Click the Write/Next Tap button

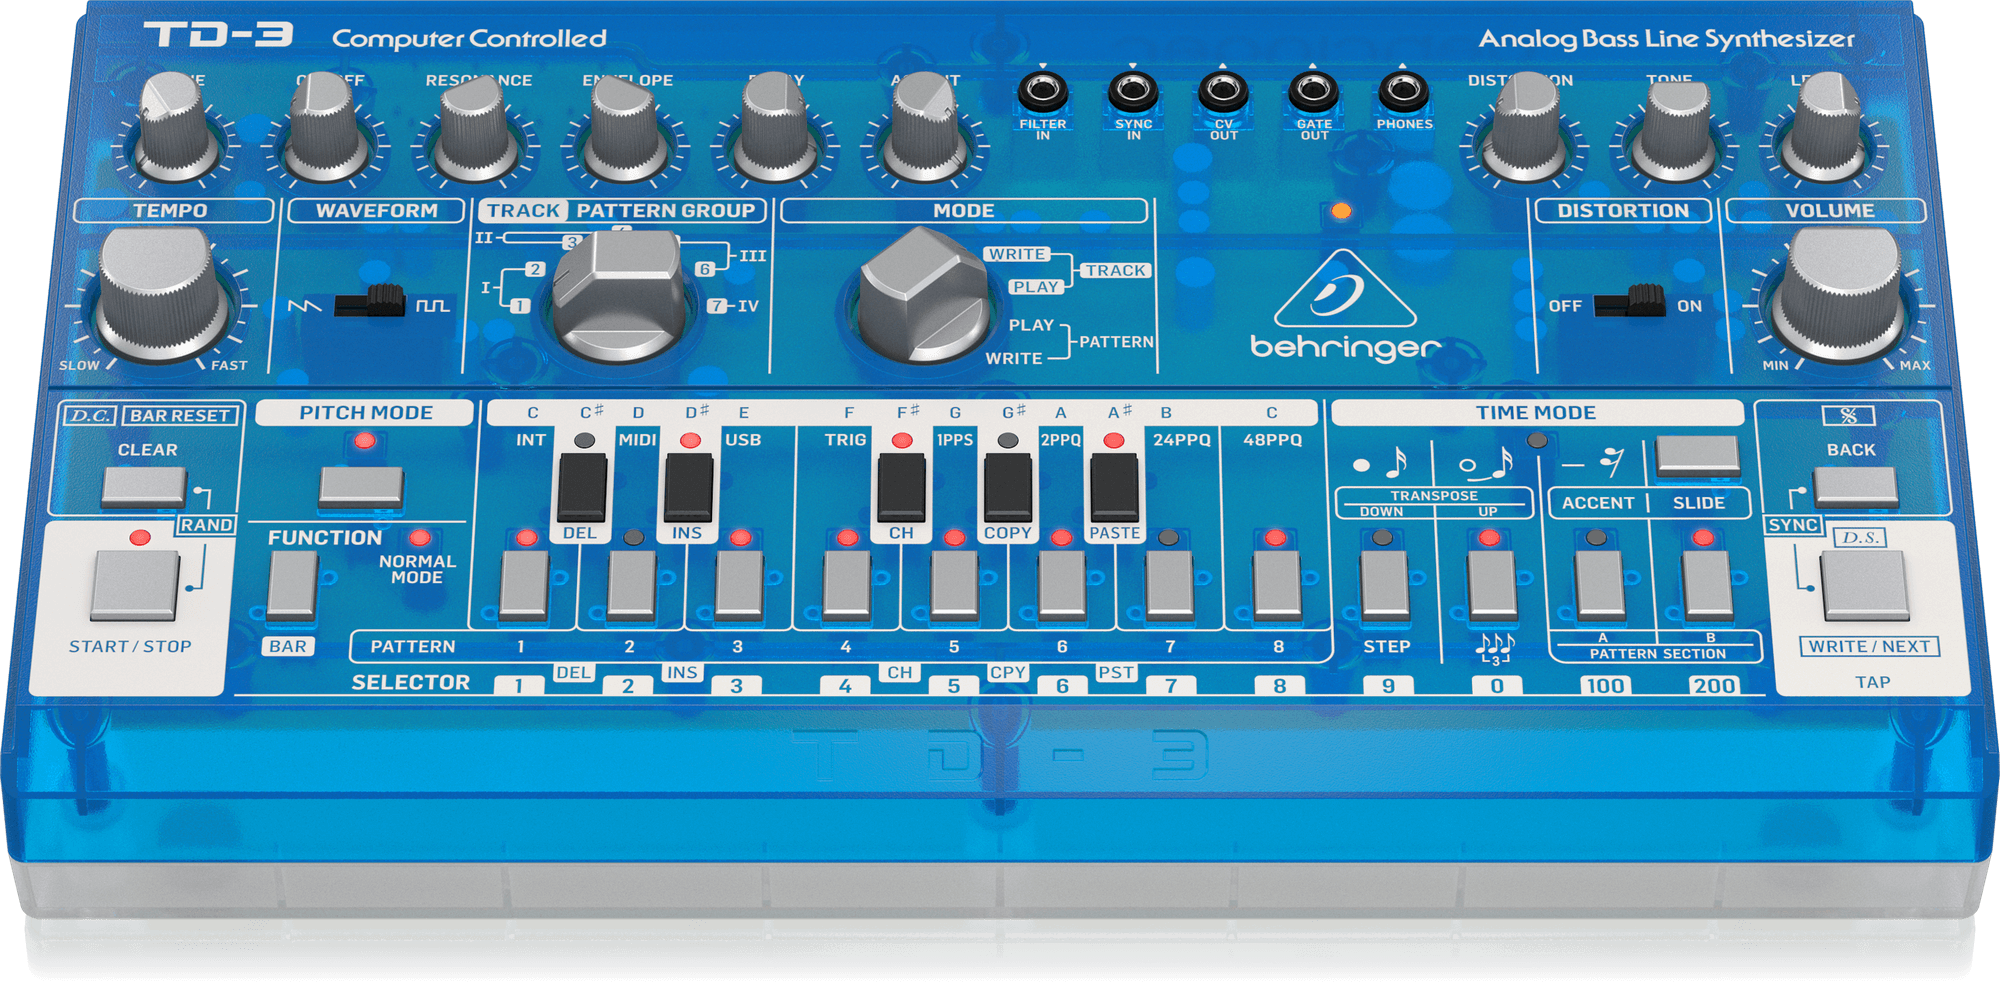click(x=1864, y=586)
